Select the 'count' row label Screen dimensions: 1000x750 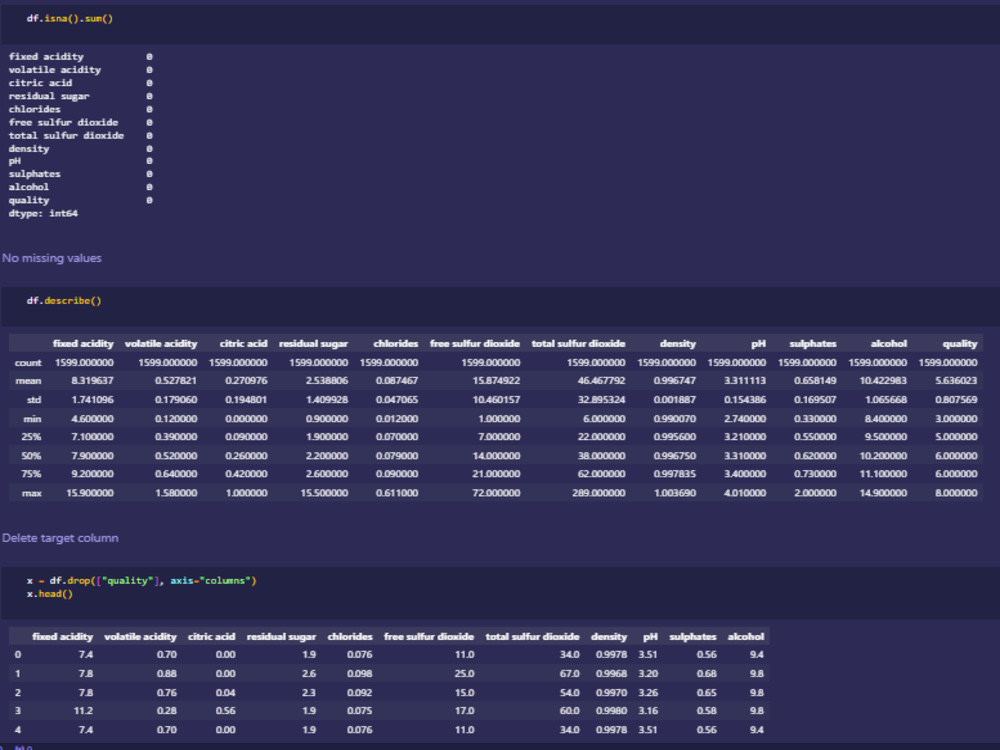(x=28, y=362)
